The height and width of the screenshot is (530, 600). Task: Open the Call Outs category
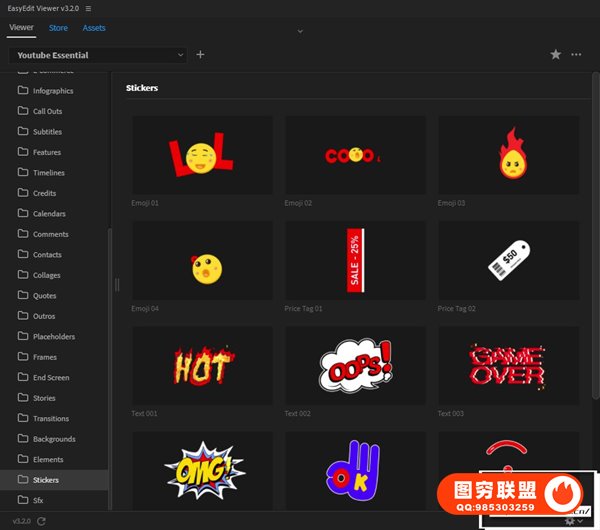[47, 111]
